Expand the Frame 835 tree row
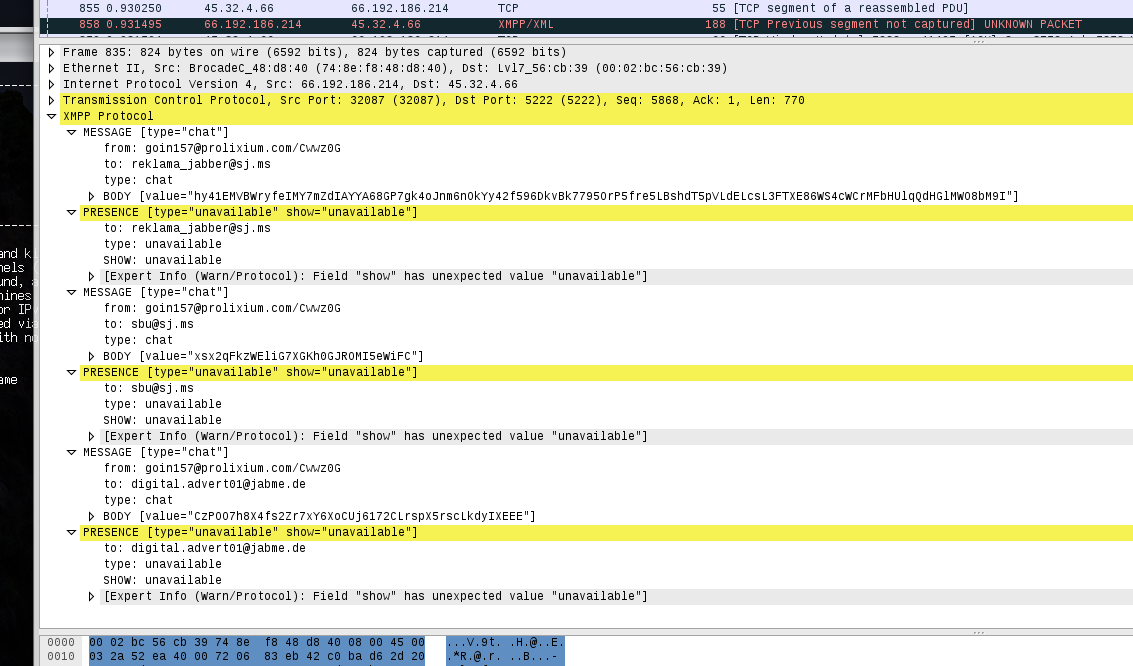Image resolution: width=1133 pixels, height=666 pixels. pyautogui.click(x=52, y=52)
